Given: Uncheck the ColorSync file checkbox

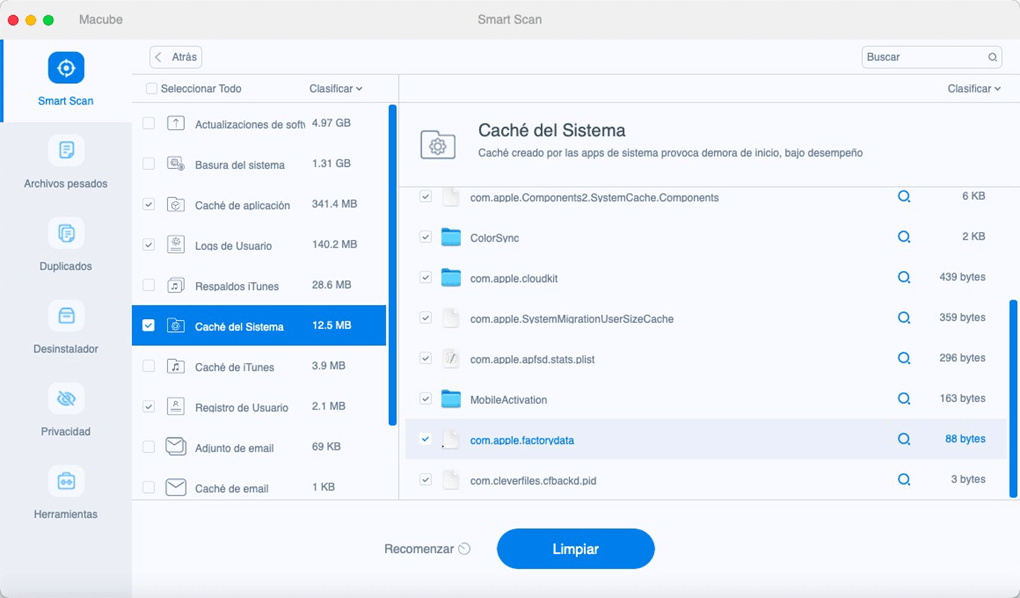Looking at the screenshot, I should pyautogui.click(x=425, y=237).
